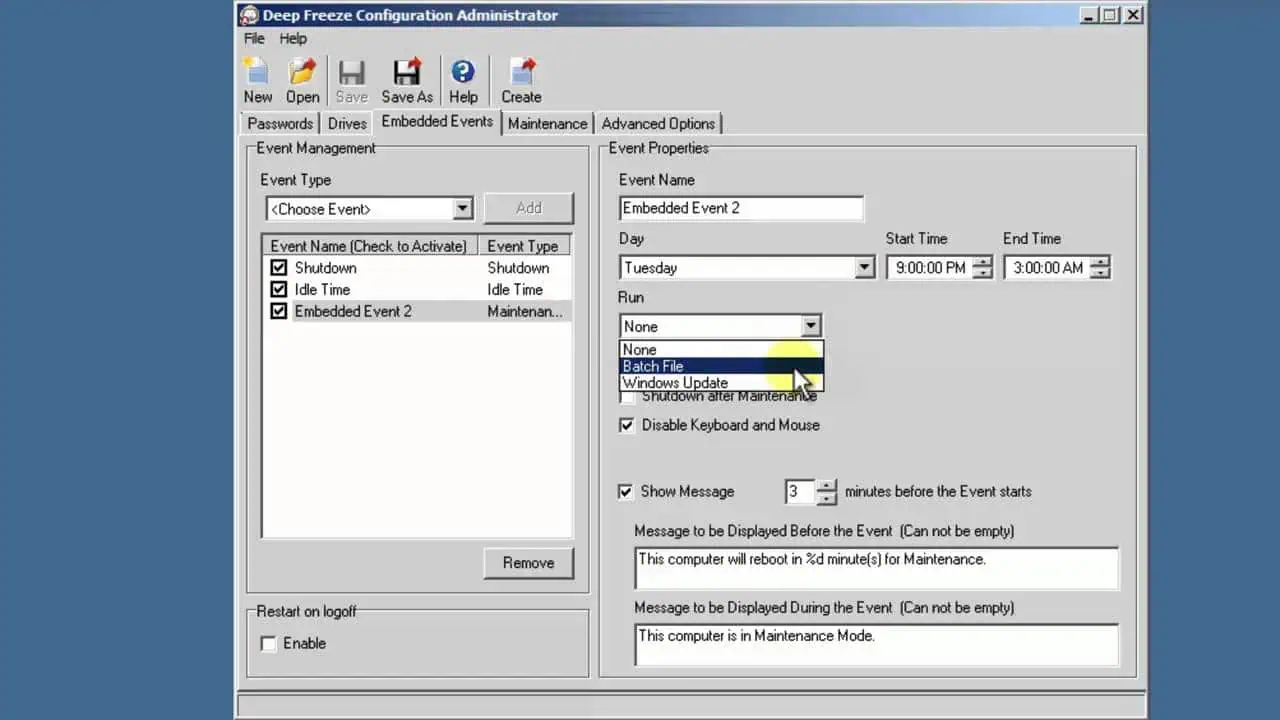Select the Shutdown row in event list
Screen dimensions: 1280x720
click(x=417, y=268)
